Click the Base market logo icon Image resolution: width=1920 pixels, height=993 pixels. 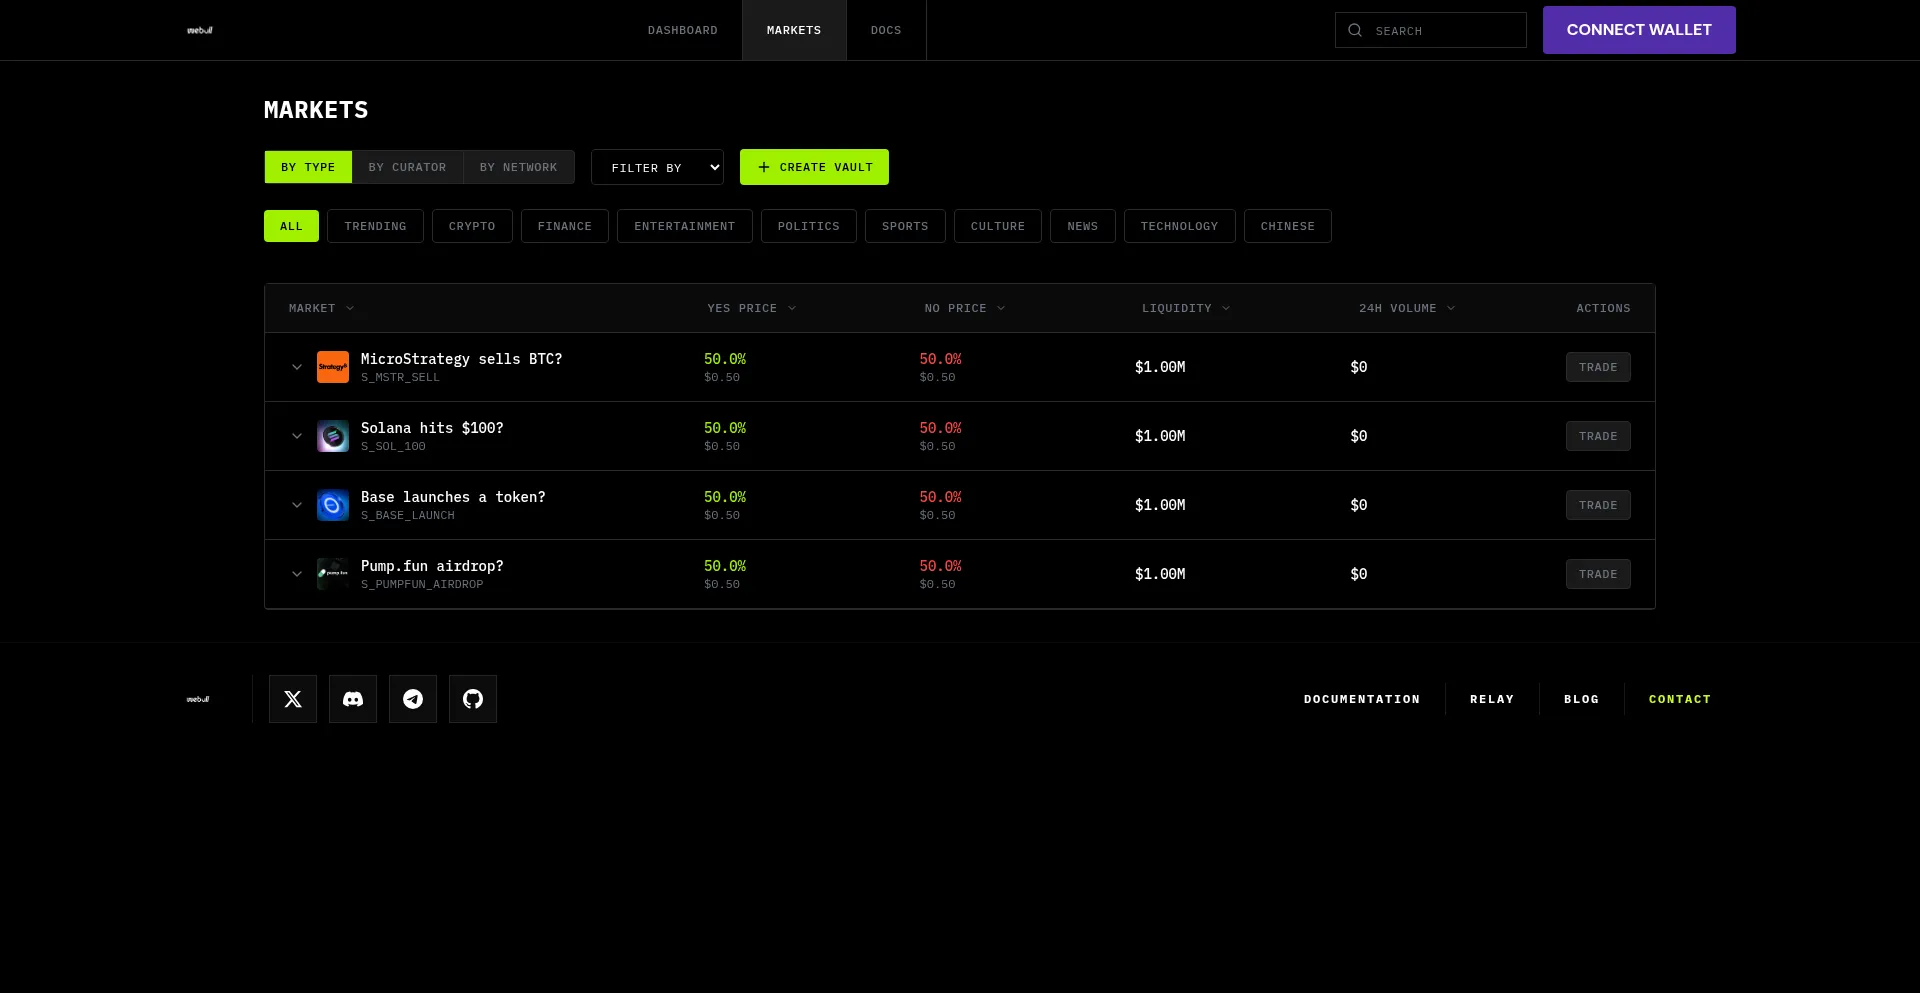point(332,505)
